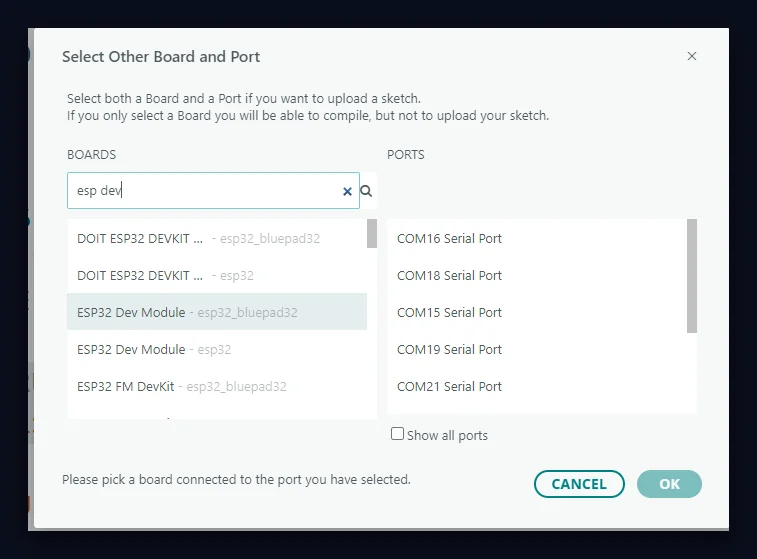Click the magnifier search icon beside the board field
The image size is (757, 559).
pyautogui.click(x=366, y=191)
